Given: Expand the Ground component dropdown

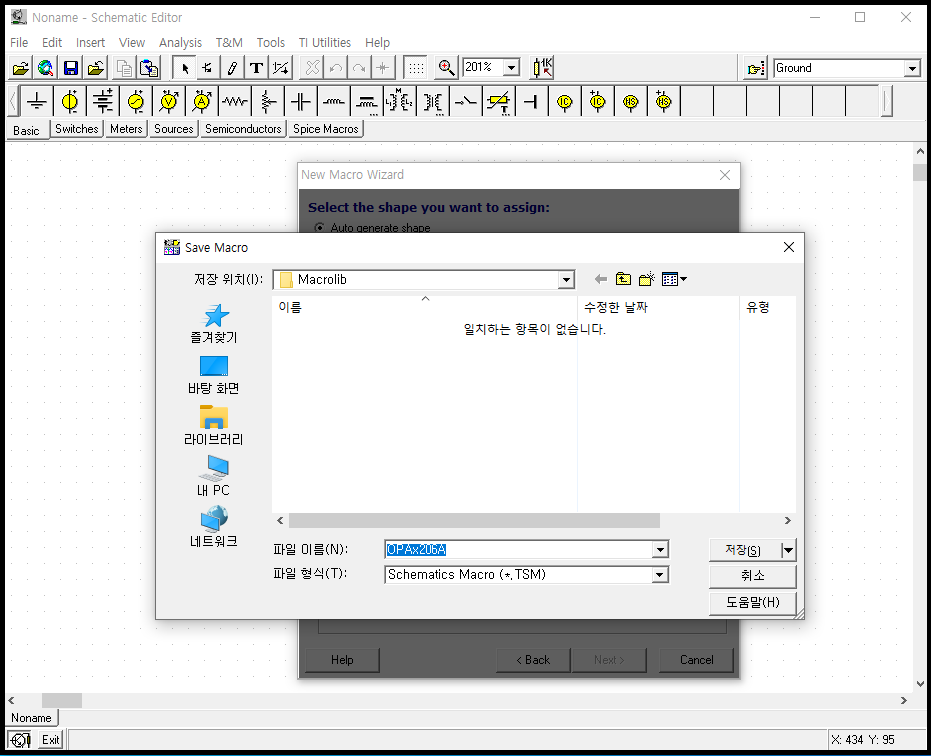Looking at the screenshot, I should pos(913,69).
